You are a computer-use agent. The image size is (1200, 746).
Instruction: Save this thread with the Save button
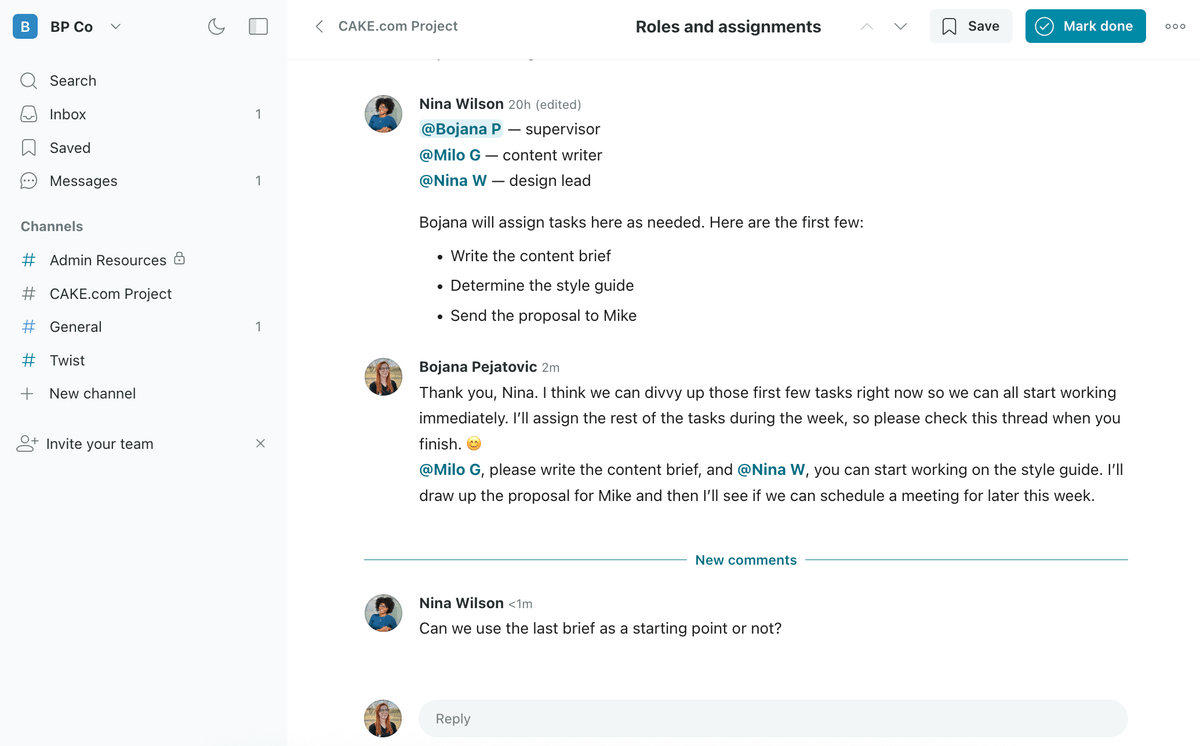970,26
